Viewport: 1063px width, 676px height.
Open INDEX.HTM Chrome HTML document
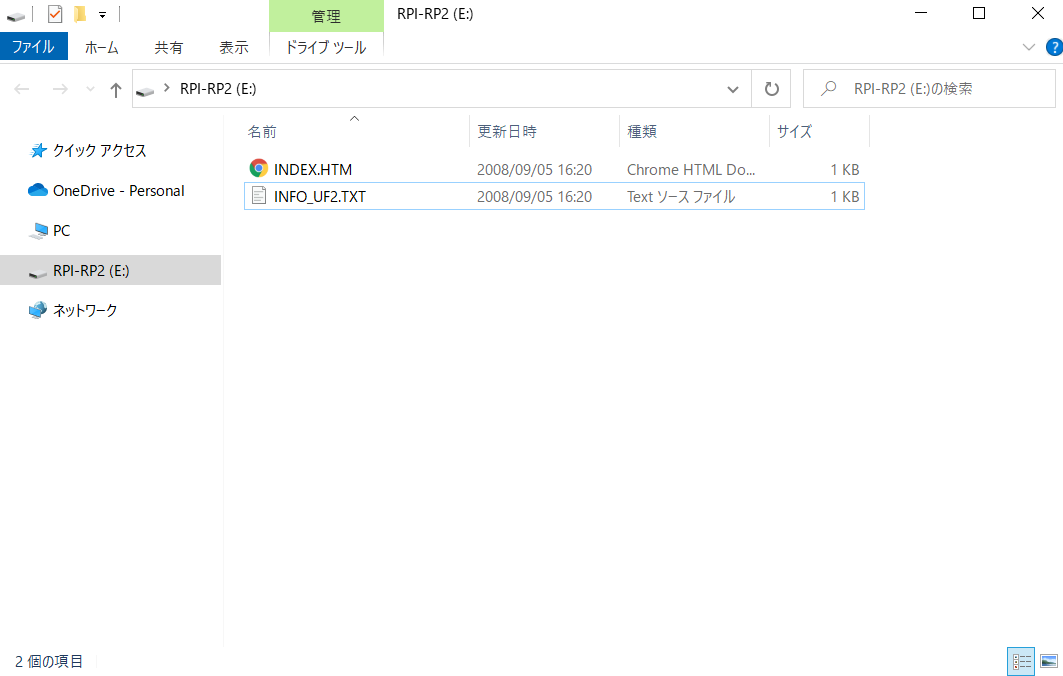(x=313, y=168)
